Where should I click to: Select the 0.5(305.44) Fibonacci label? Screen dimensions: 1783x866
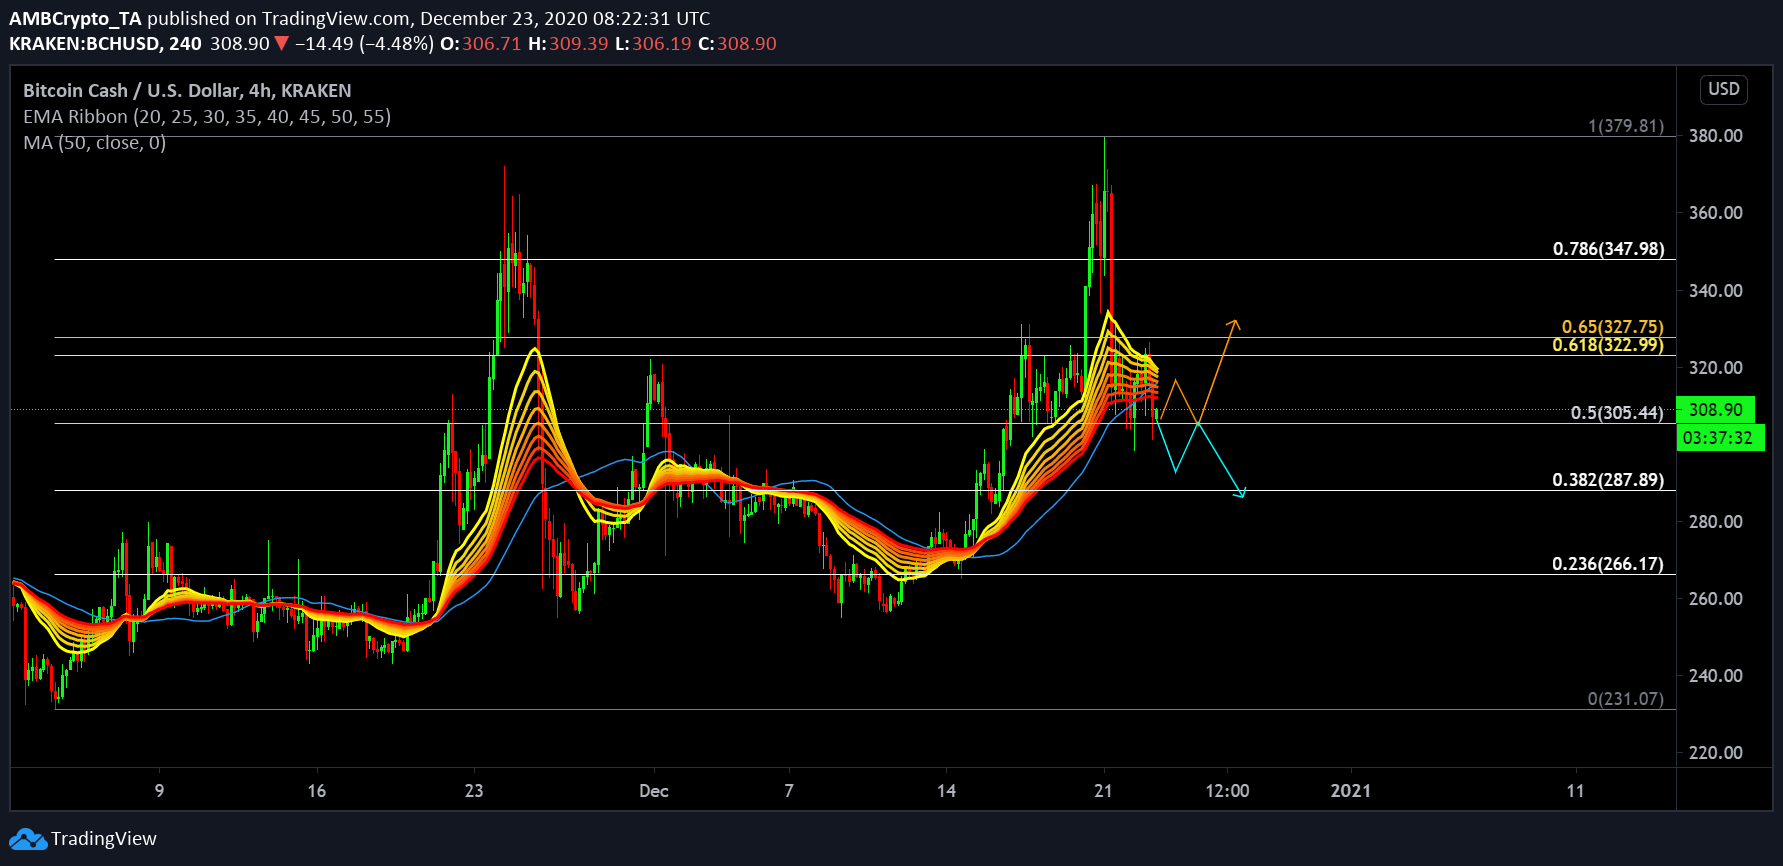click(x=1617, y=413)
